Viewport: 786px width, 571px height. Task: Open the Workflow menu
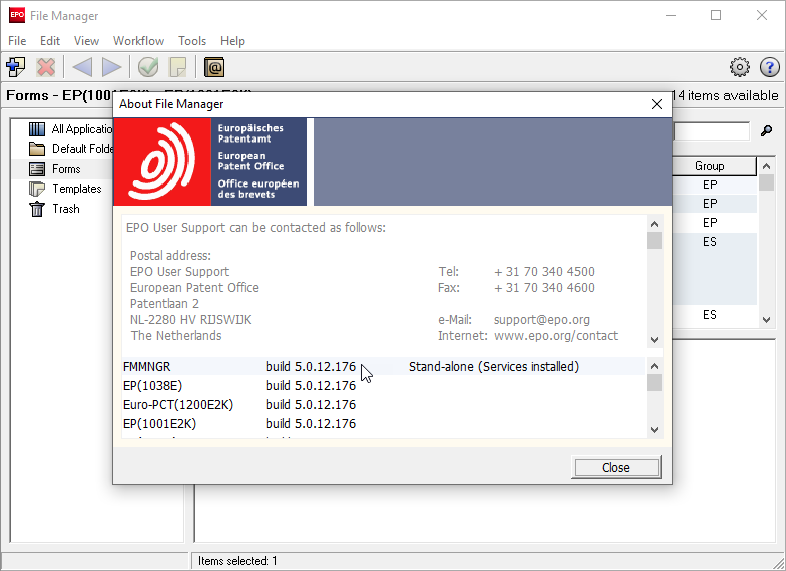tap(138, 41)
